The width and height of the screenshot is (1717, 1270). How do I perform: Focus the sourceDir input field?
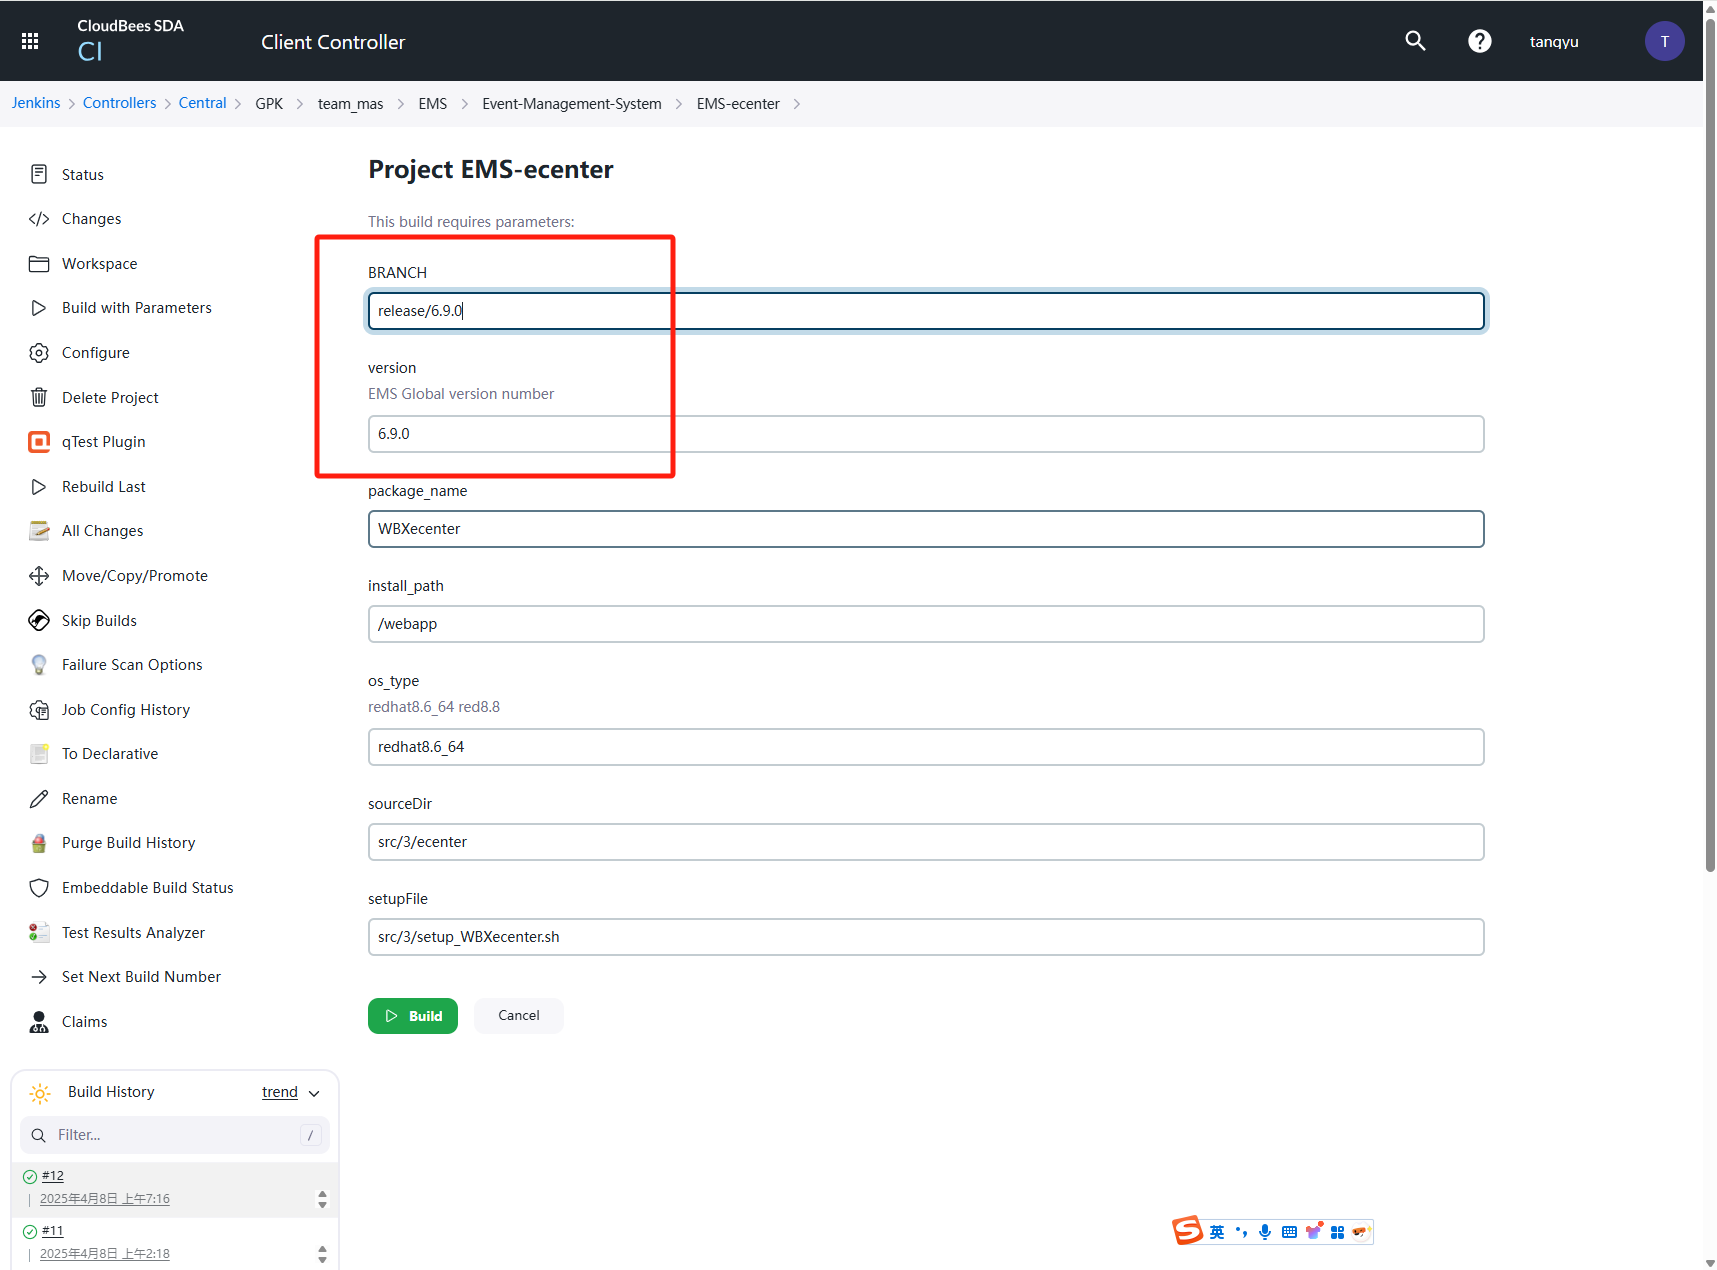click(926, 842)
